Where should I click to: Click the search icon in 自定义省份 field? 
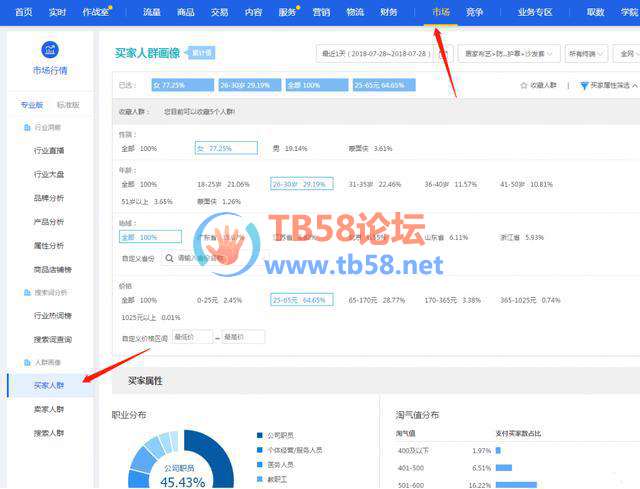[x=169, y=257]
